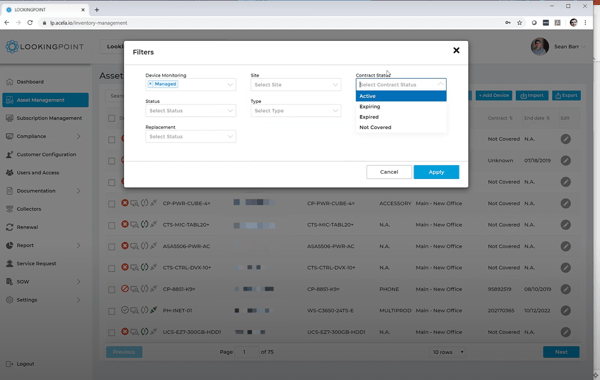The width and height of the screenshot is (600, 380).
Task: Go to the Next page
Action: (x=561, y=352)
